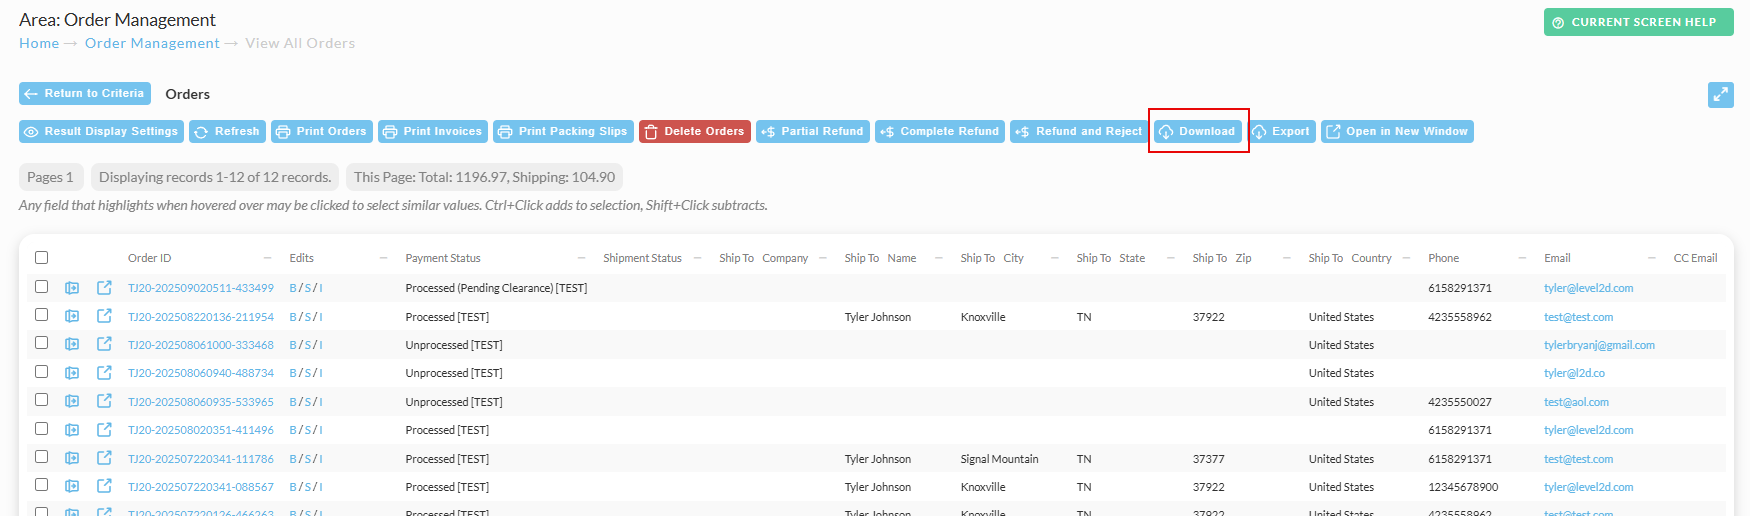Click the minus marker beside Ship To Name

coord(938,258)
